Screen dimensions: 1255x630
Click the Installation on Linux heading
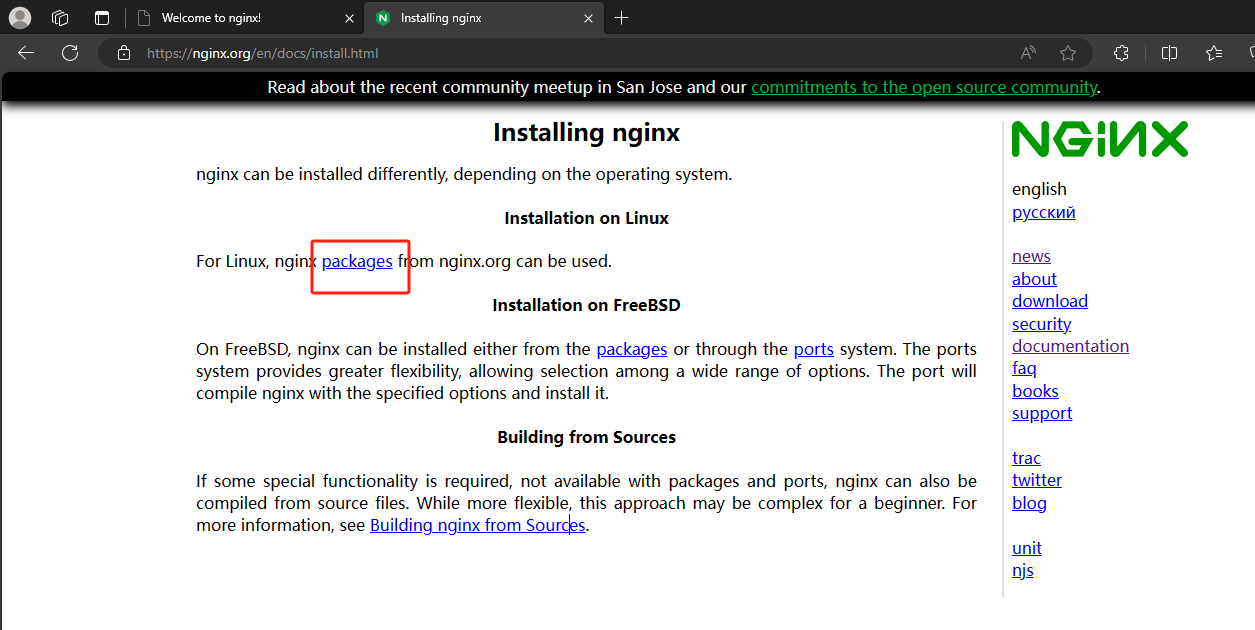point(586,218)
